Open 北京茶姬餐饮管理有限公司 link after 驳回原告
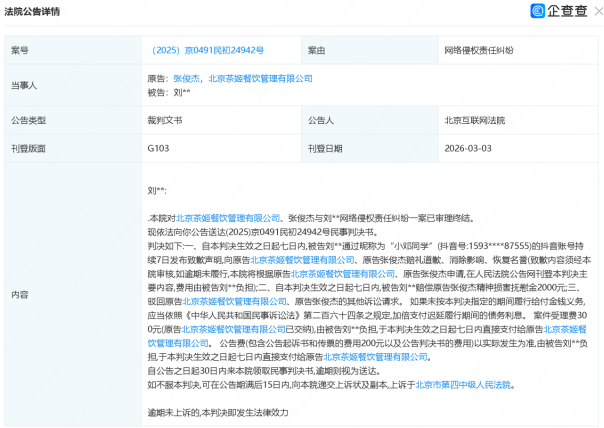Viewport: 604px width, 428px height. click(x=235, y=302)
